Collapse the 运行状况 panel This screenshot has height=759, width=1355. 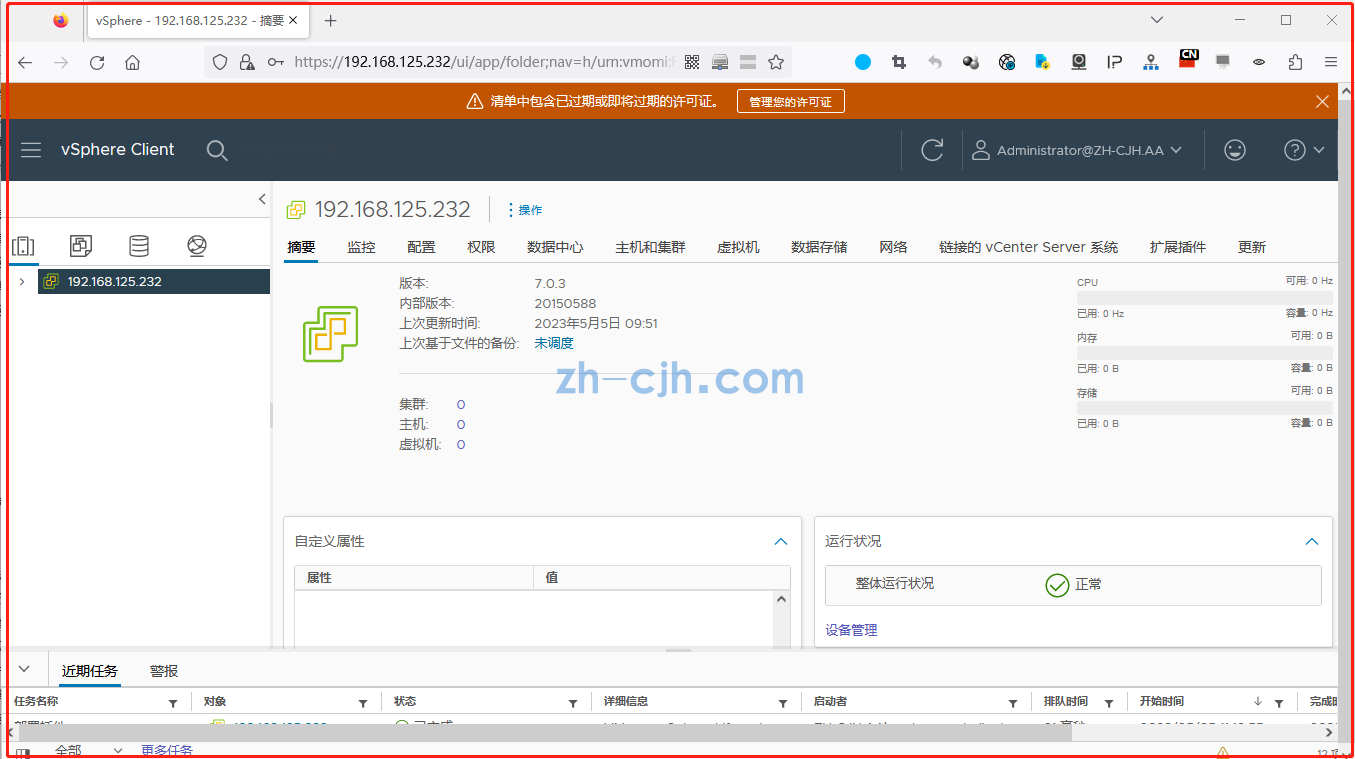click(x=1312, y=541)
